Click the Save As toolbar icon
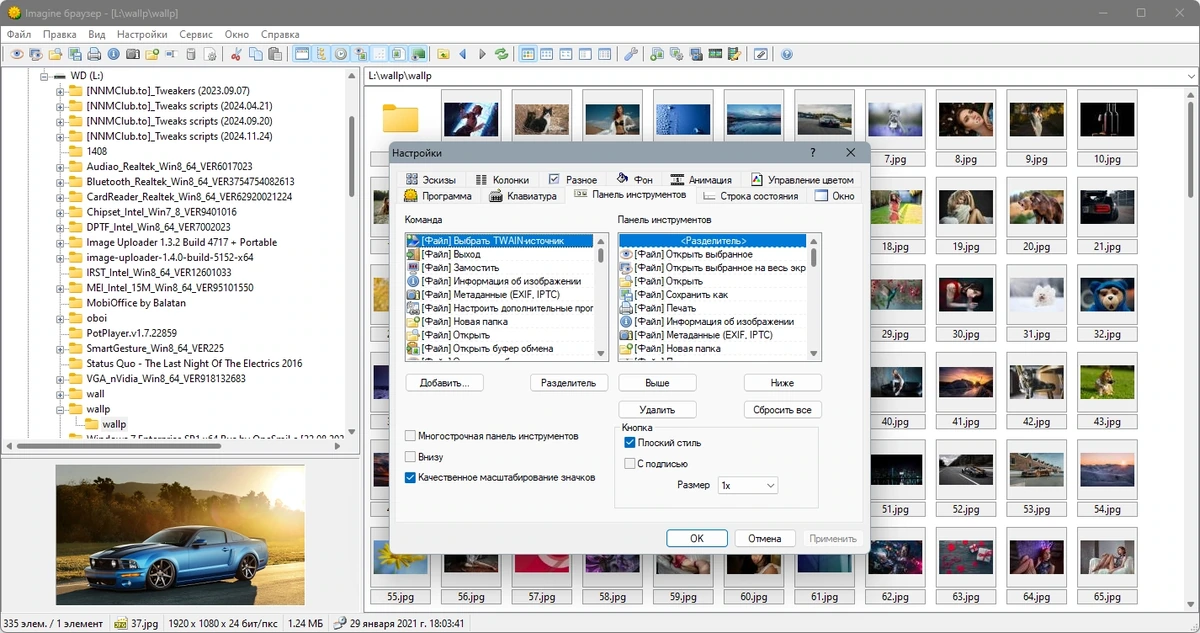This screenshot has height=633, width=1200. (x=75, y=54)
